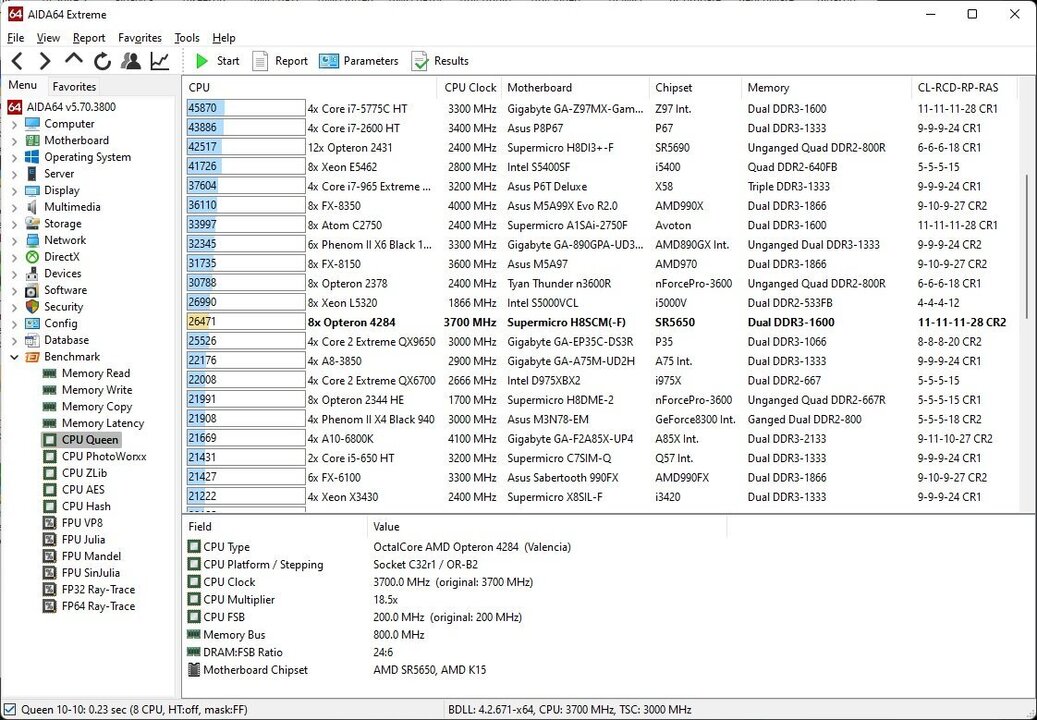Switch to the Favorites tab
Viewport: 1037px width, 720px height.
click(74, 85)
